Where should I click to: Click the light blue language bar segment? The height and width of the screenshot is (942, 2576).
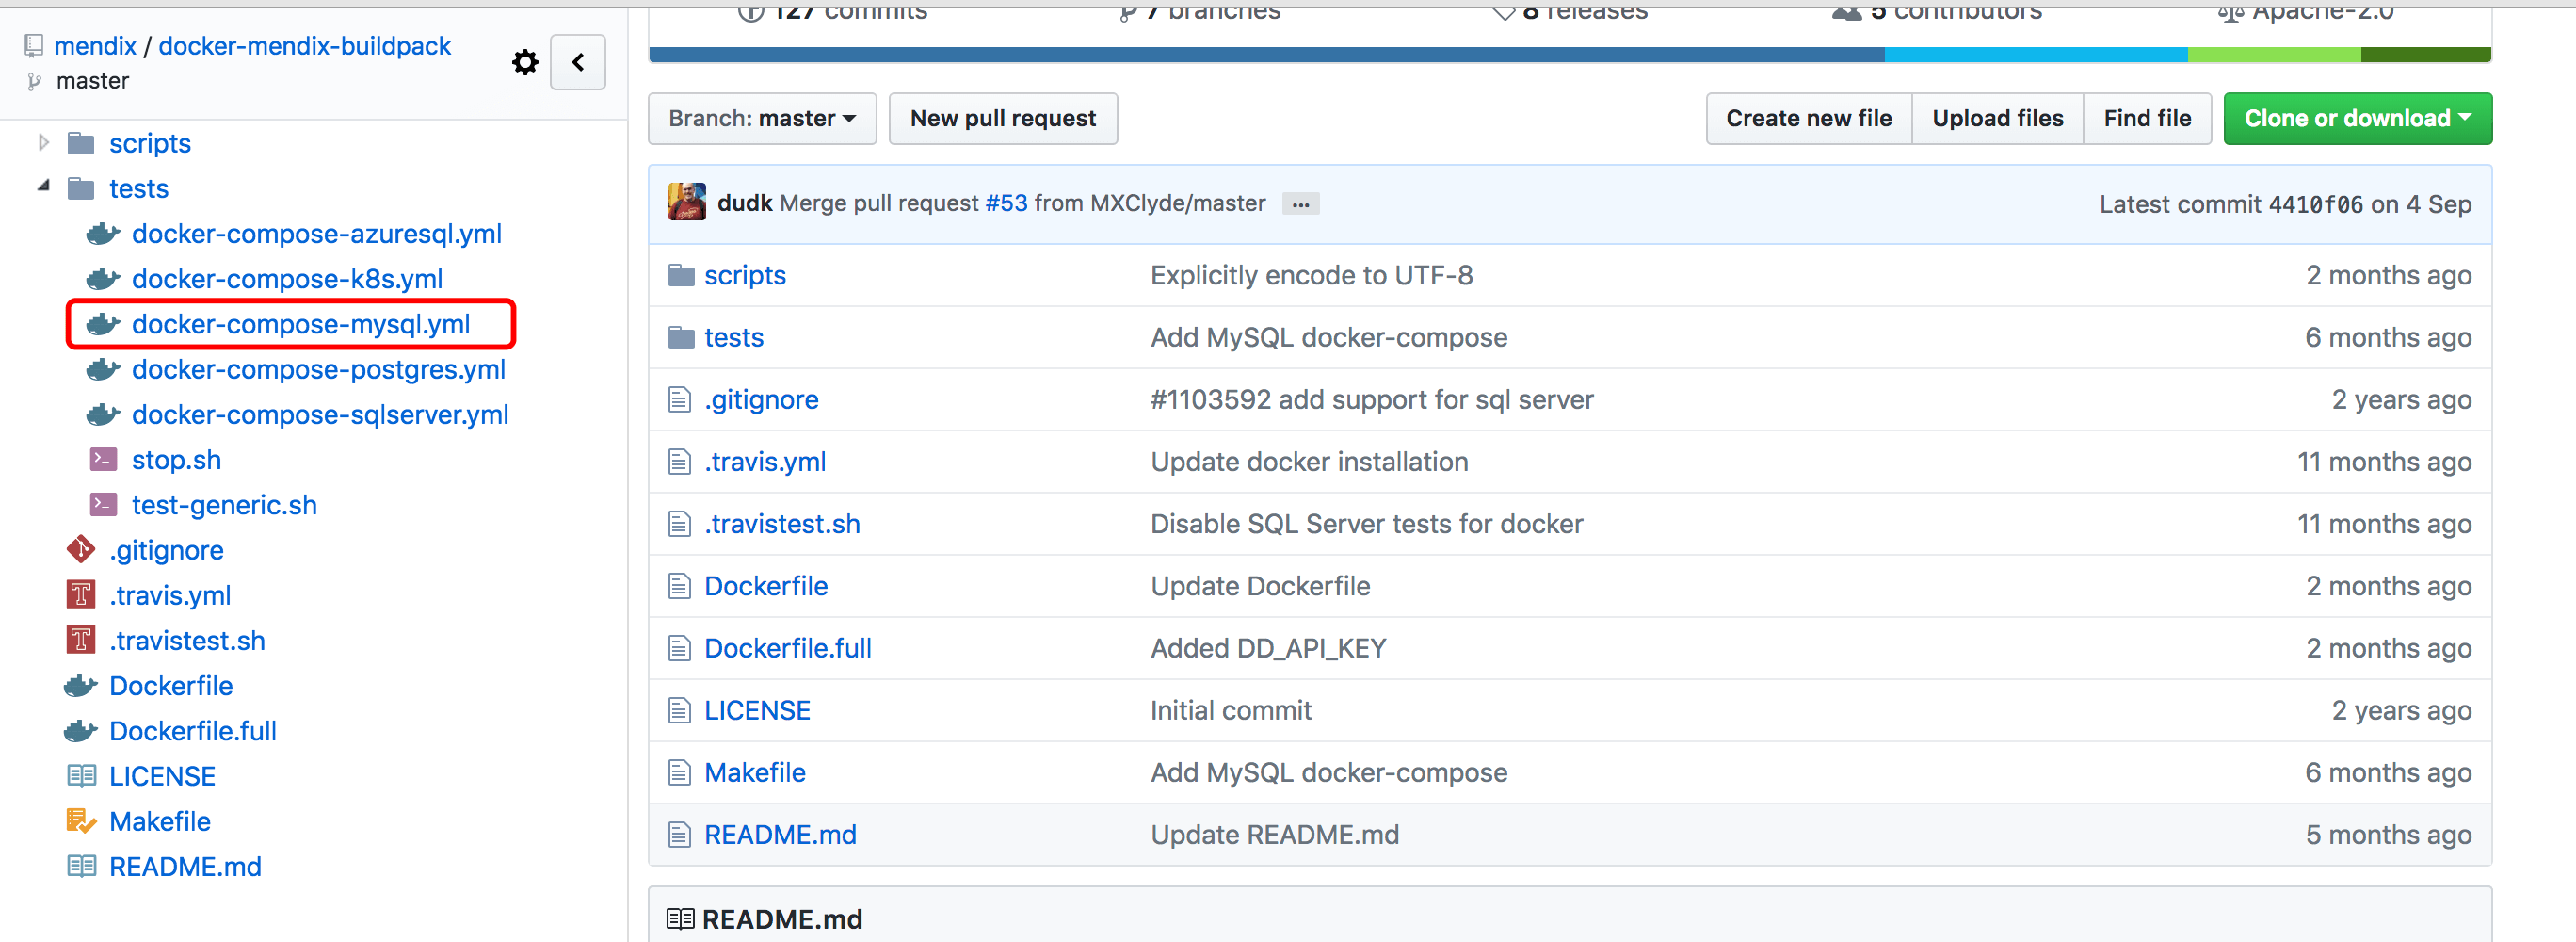click(2036, 55)
